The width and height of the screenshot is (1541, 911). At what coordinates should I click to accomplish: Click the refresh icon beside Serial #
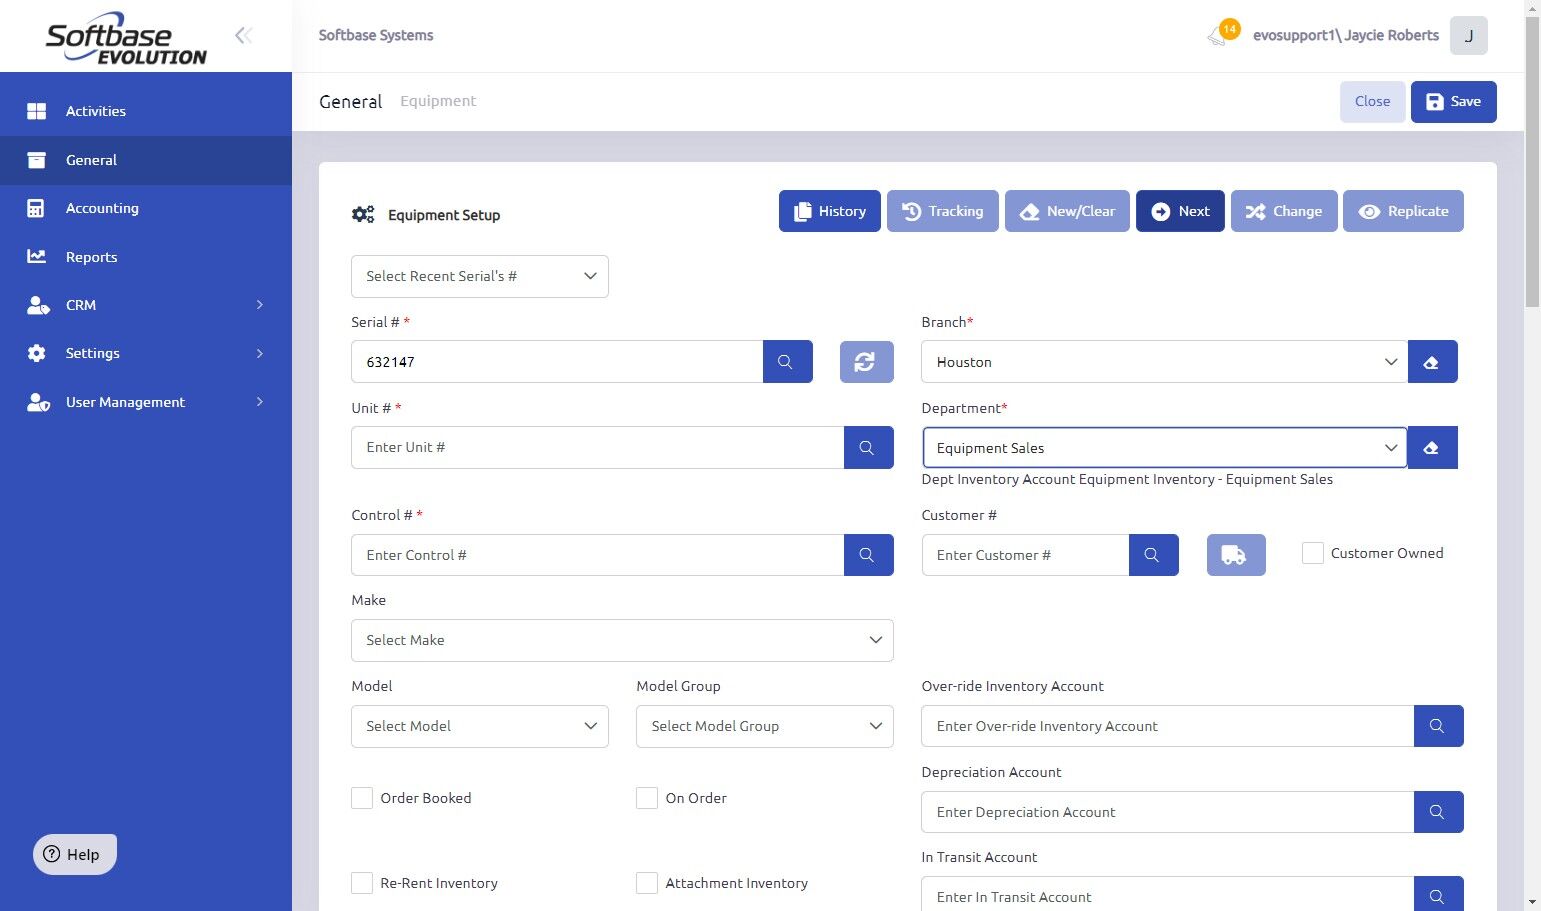tap(865, 362)
